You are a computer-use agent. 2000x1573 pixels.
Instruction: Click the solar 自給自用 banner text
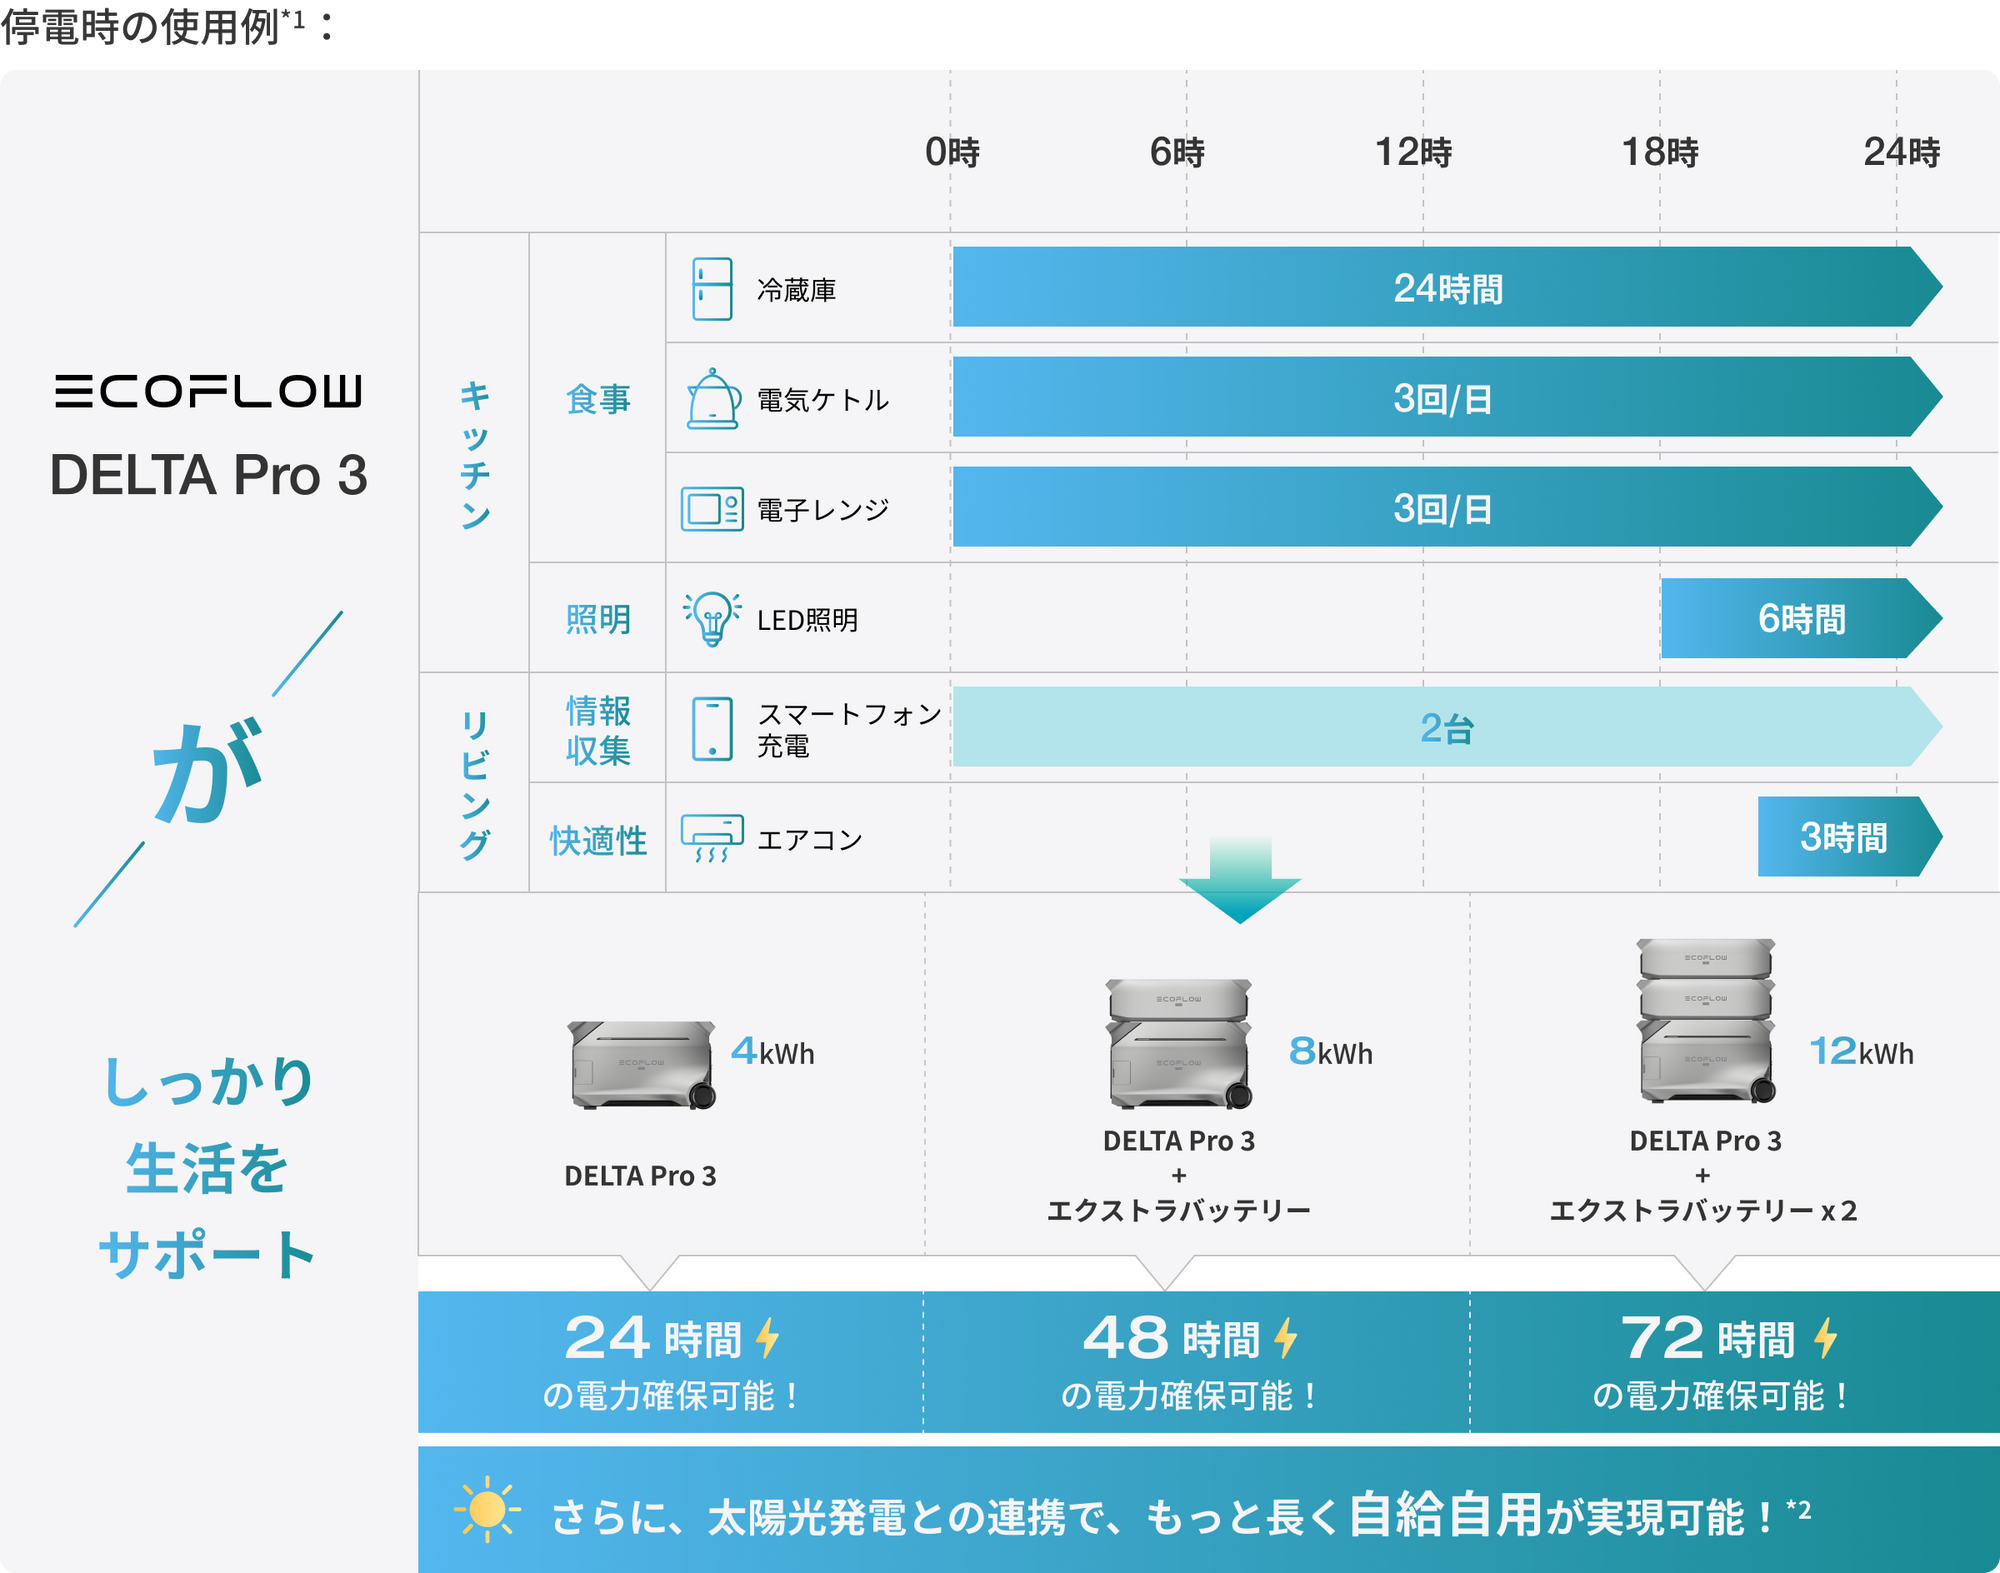(x=1180, y=1515)
